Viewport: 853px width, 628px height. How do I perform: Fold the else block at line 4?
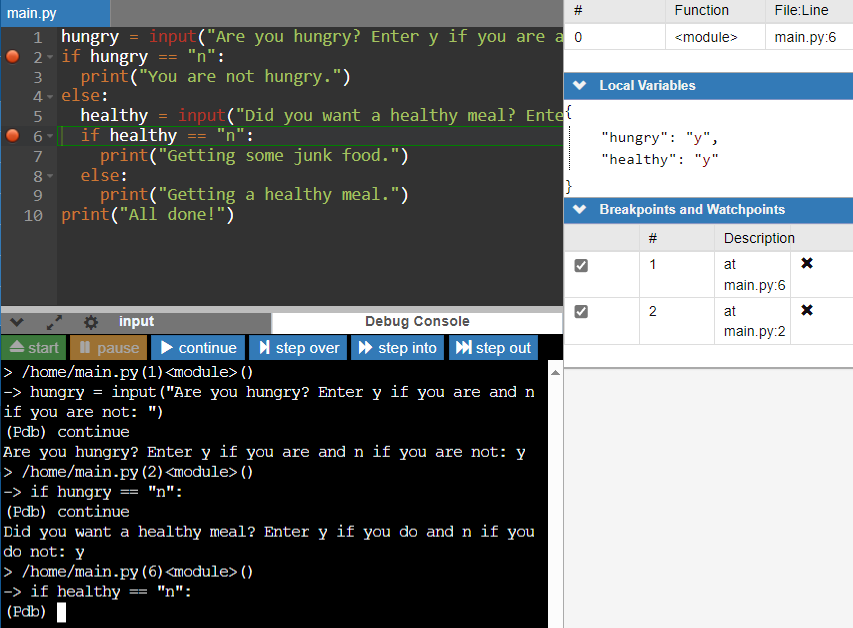tap(50, 97)
